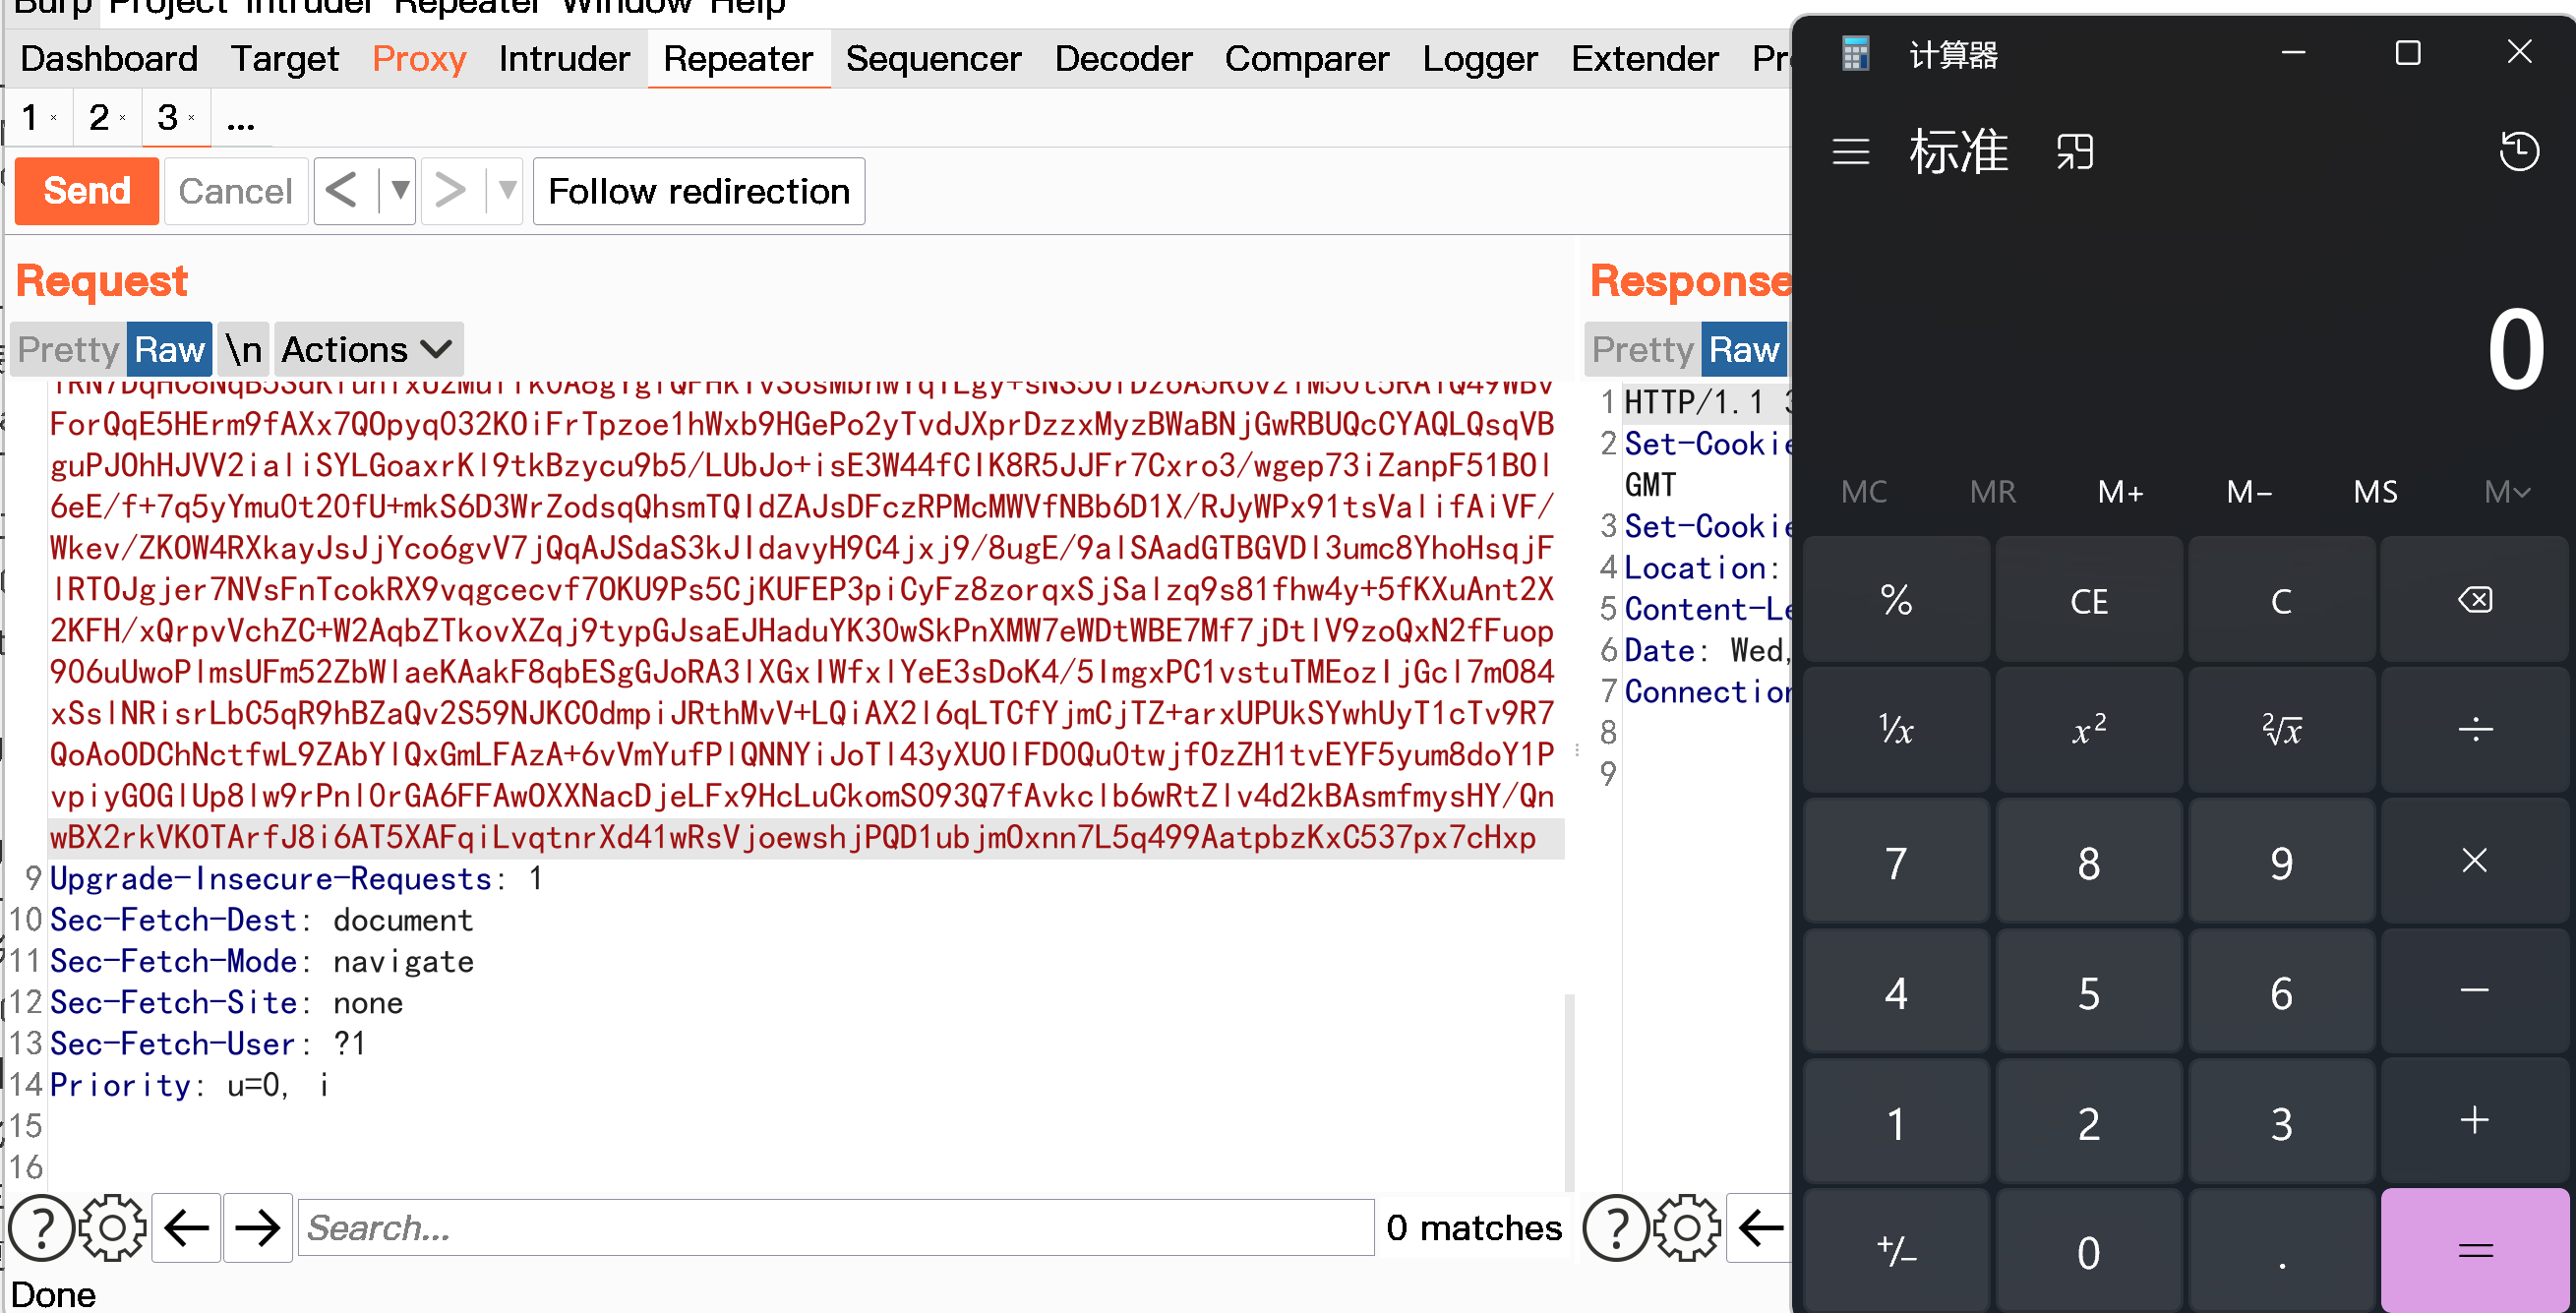The image size is (2576, 1313).
Task: Click the backspace key in Calculator
Action: pyautogui.click(x=2474, y=600)
